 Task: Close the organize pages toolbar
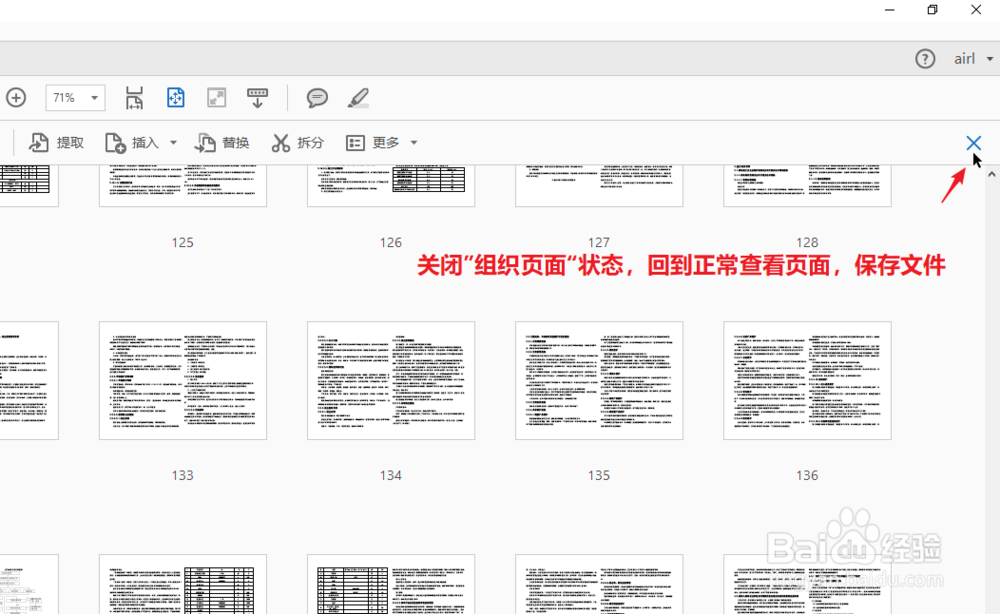pos(973,143)
